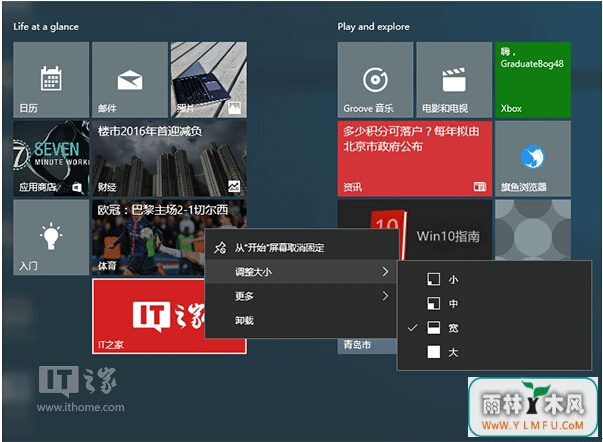
Task: Select 大 large tile size
Action: point(494,352)
